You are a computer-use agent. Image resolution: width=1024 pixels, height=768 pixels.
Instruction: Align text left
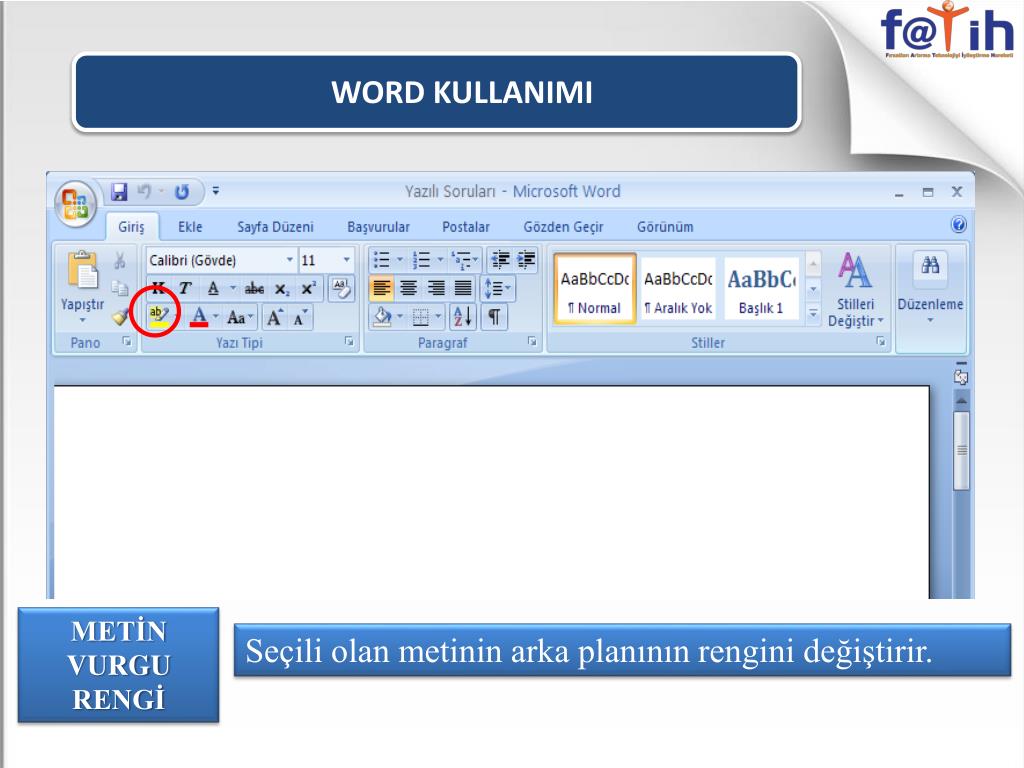[382, 288]
